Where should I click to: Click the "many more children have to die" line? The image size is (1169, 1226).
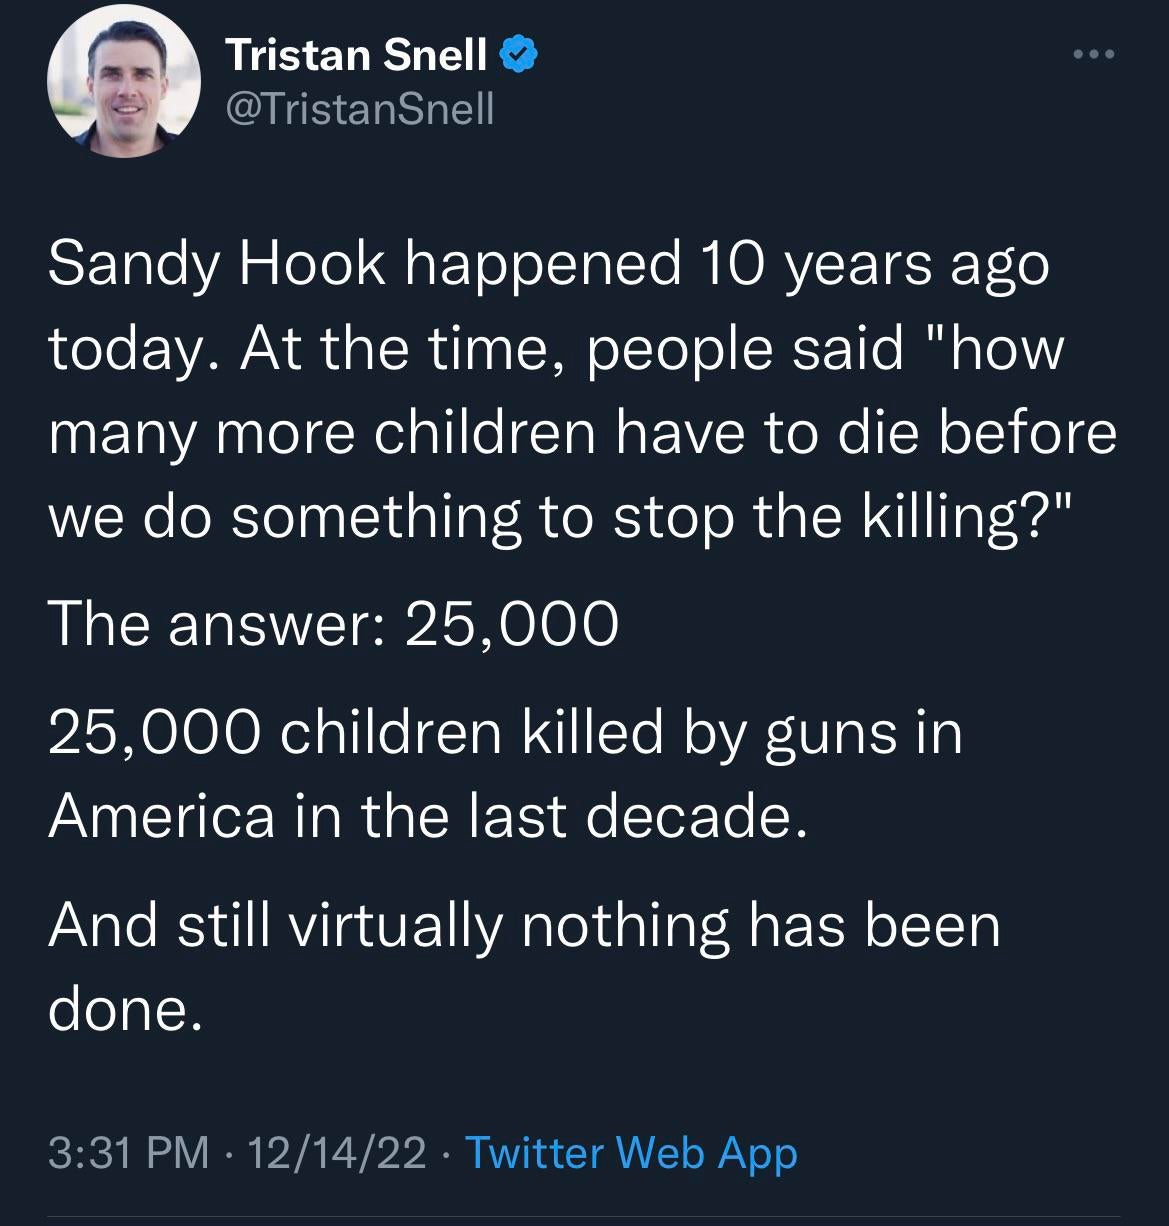click(x=582, y=432)
